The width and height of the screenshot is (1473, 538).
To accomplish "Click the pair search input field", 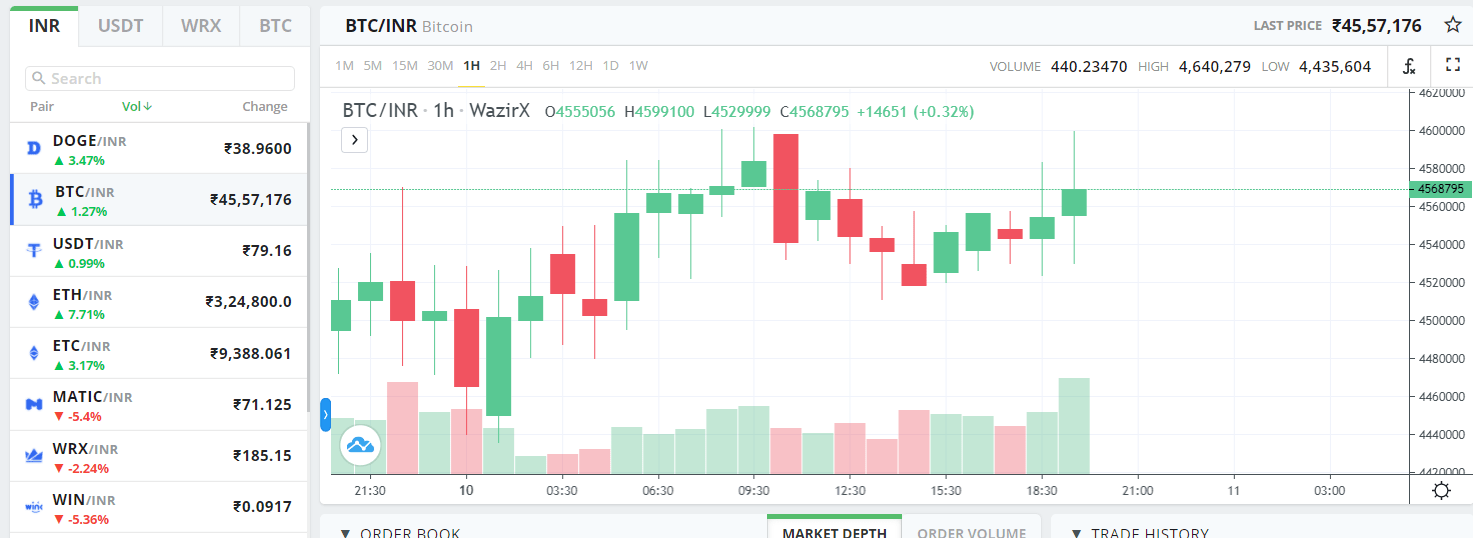I will click(160, 78).
